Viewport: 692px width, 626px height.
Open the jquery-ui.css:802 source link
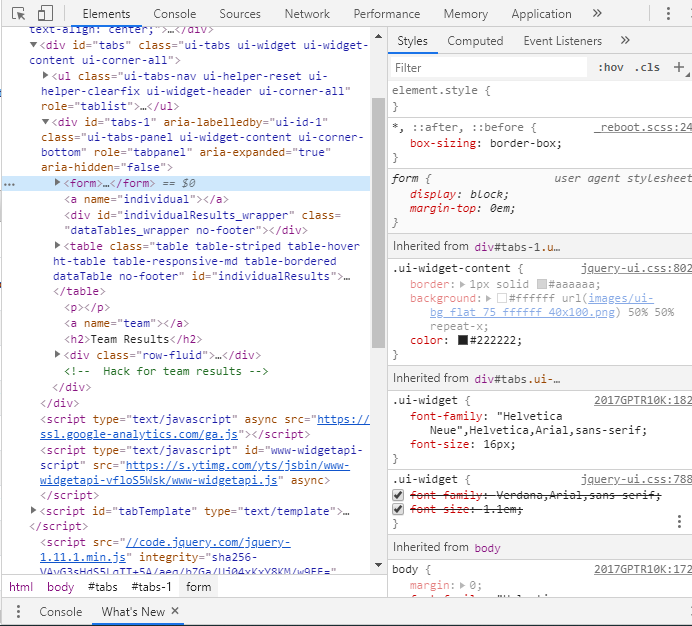click(636, 268)
